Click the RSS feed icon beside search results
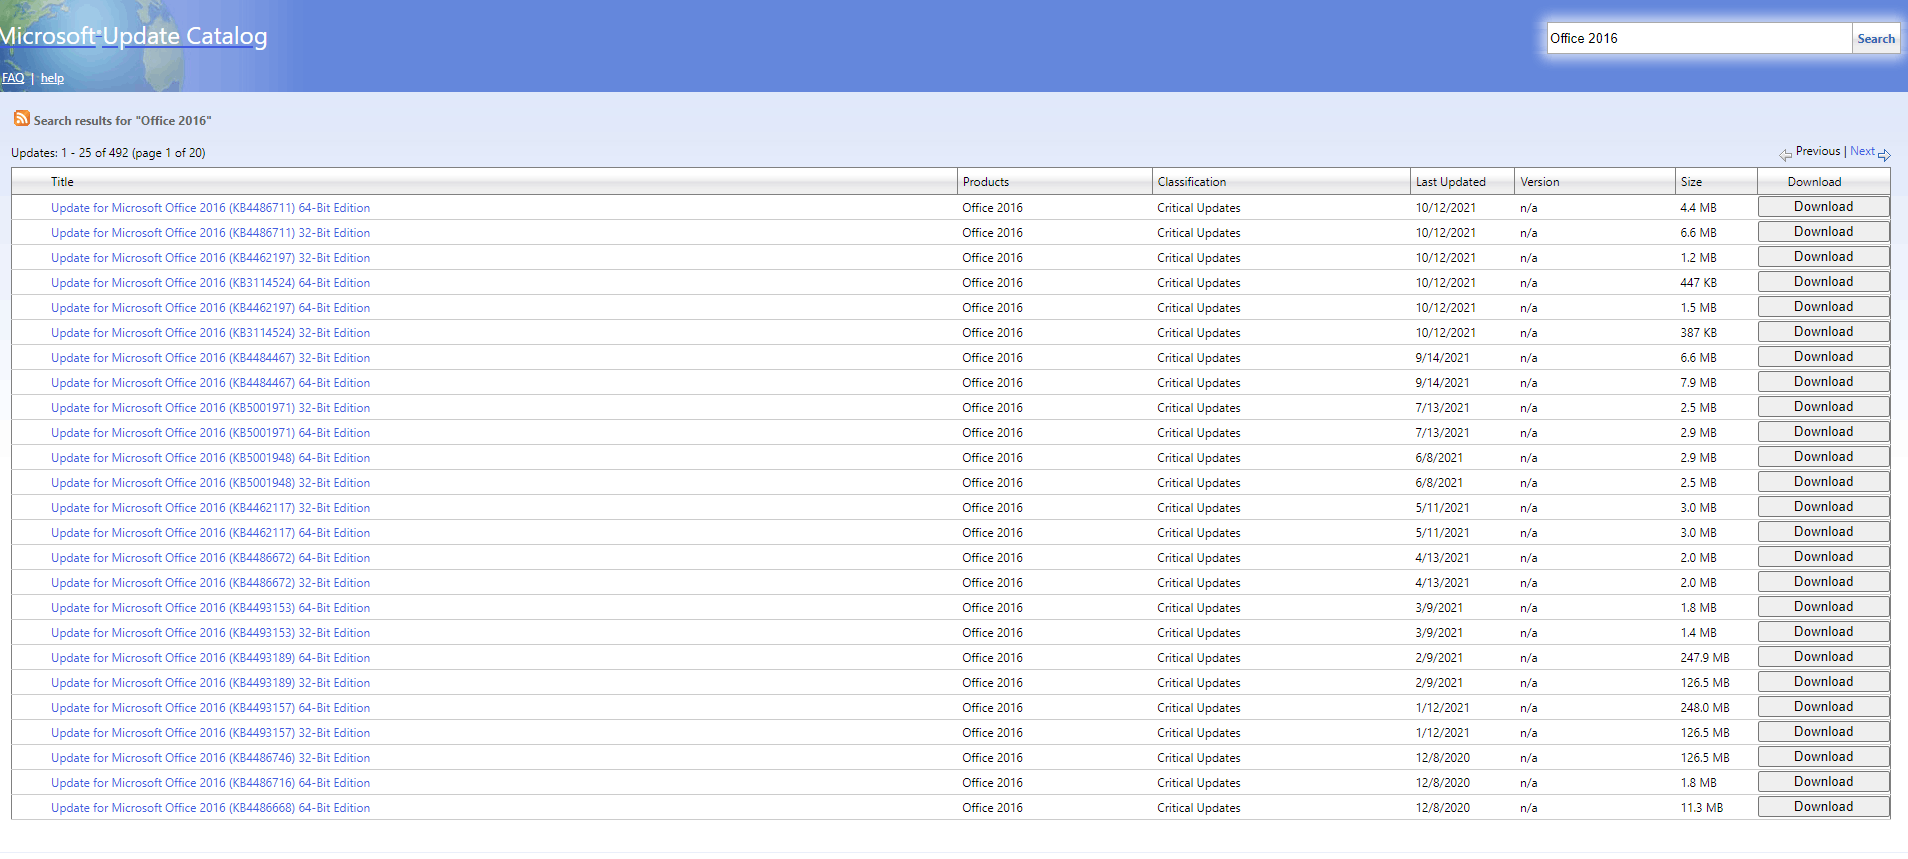Screen dimensions: 1908x859 [x=21, y=119]
